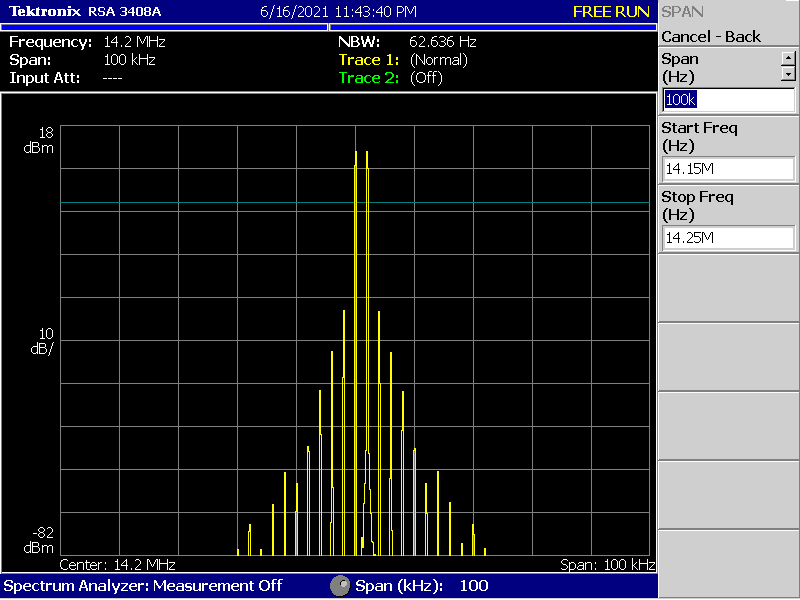This screenshot has height=600, width=800.
Task: Increase span with the up arrow
Action: (x=788, y=58)
